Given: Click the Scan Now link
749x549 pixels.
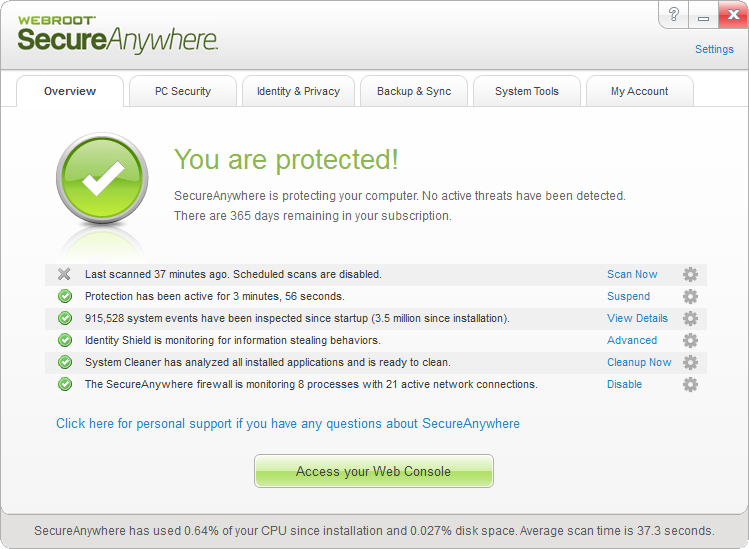Looking at the screenshot, I should pyautogui.click(x=632, y=274).
